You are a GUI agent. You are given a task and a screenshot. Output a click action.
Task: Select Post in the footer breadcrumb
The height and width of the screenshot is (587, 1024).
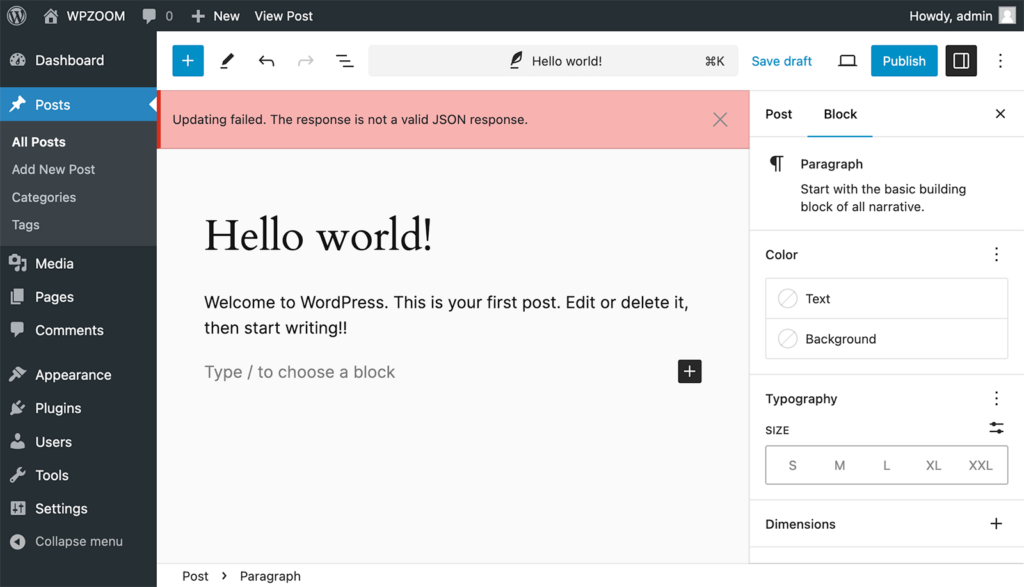point(195,576)
